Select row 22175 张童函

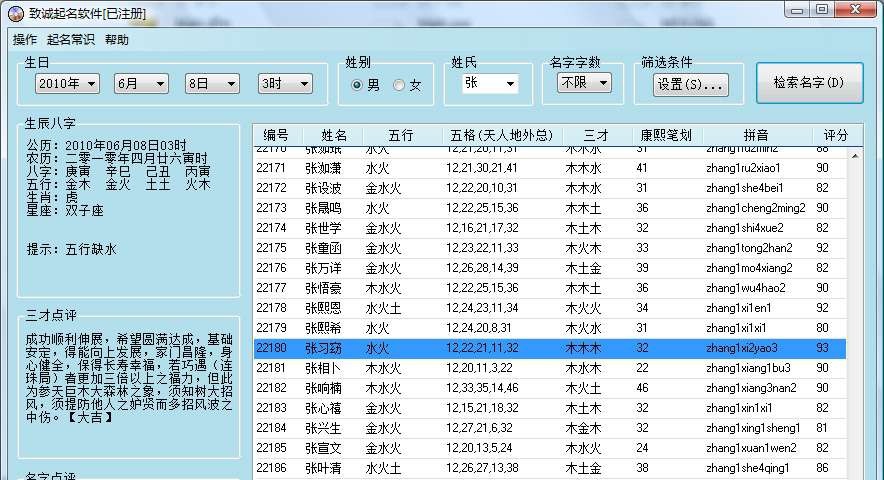550,248
